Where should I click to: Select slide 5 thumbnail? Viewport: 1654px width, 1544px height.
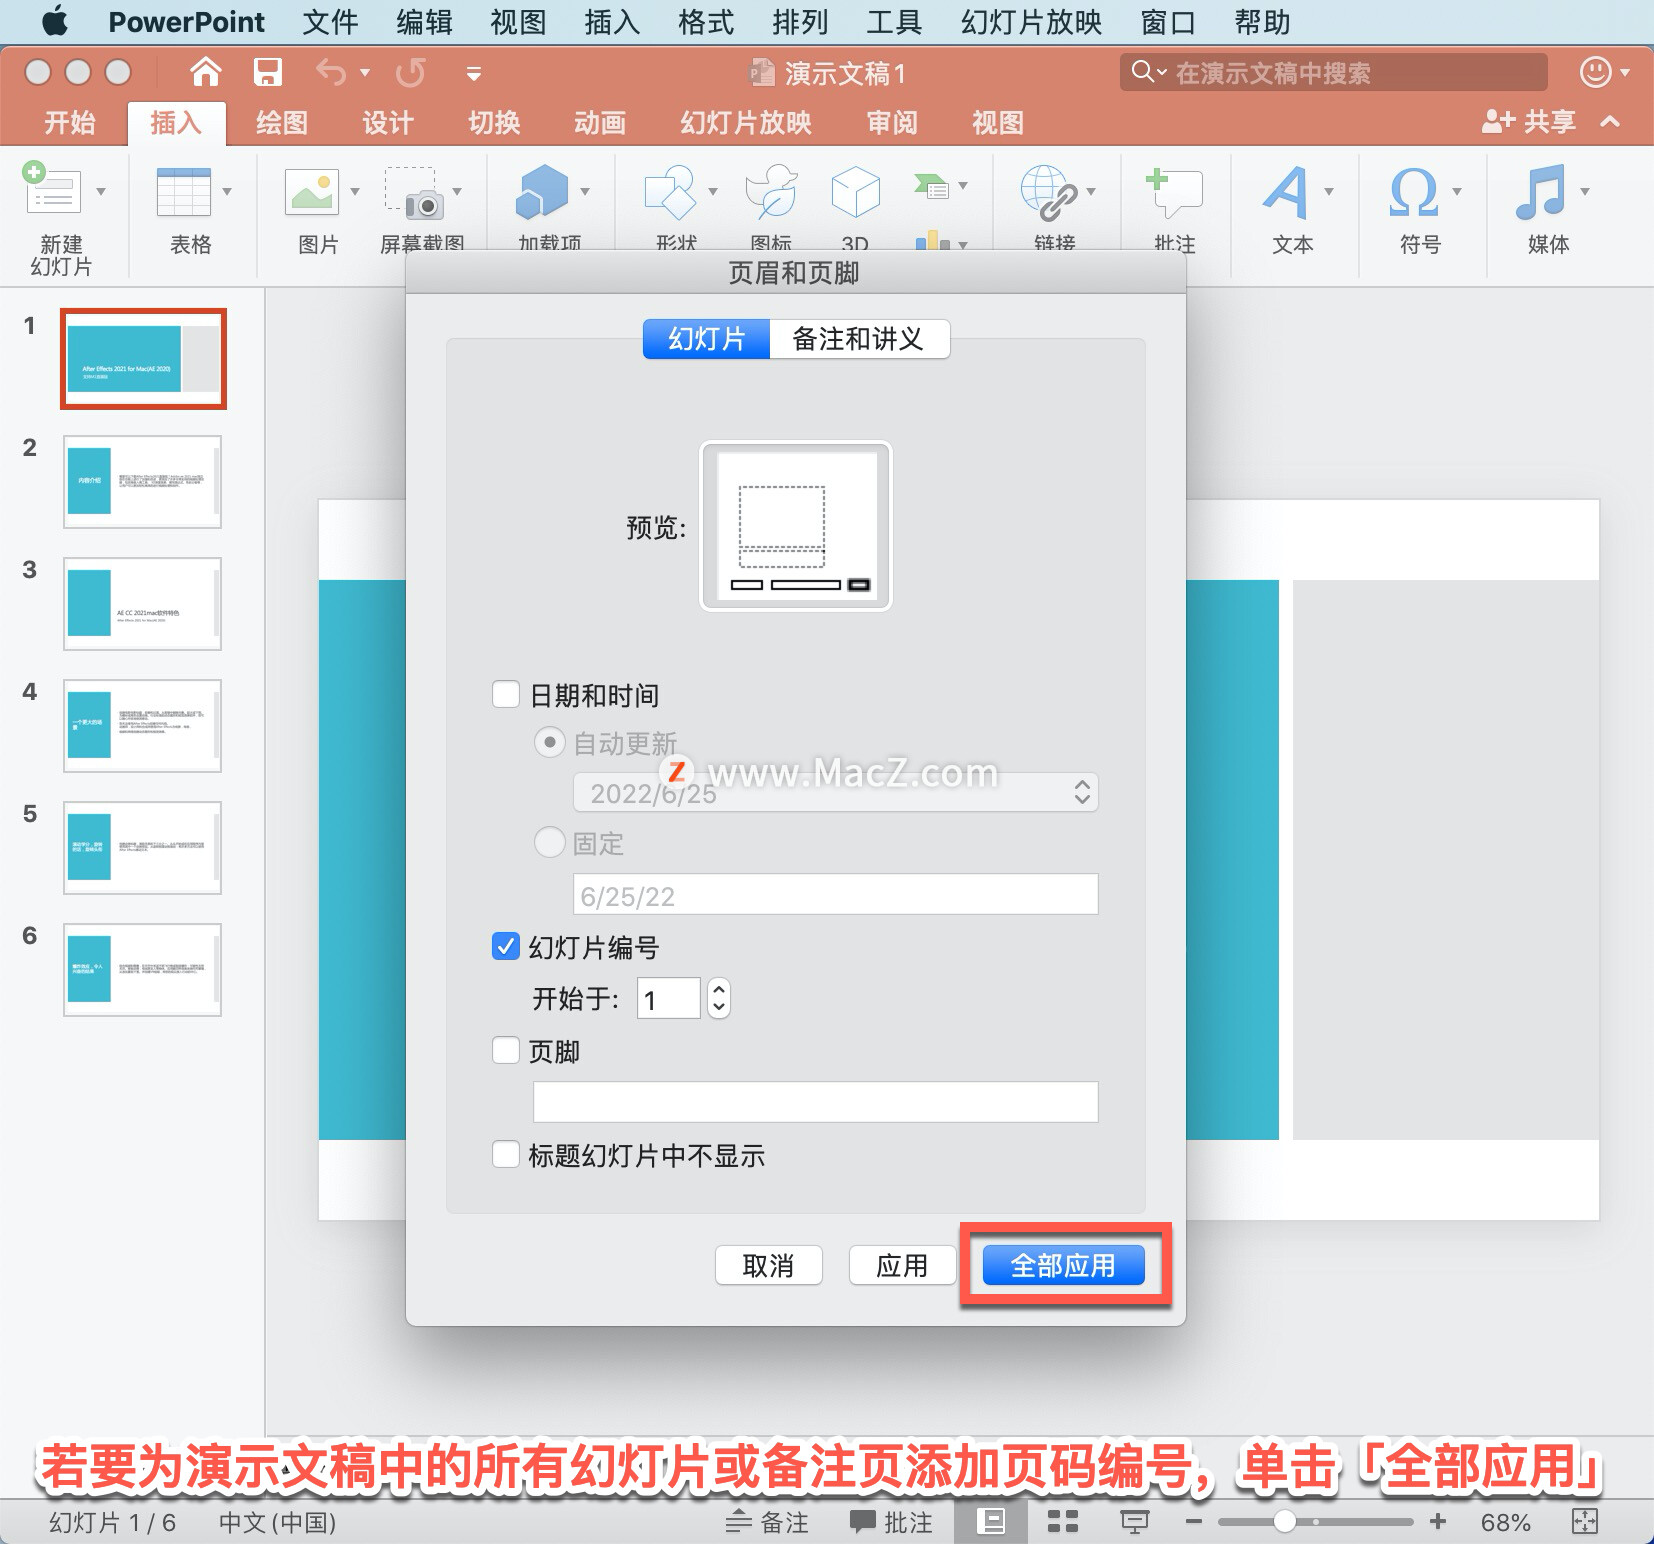(x=142, y=847)
